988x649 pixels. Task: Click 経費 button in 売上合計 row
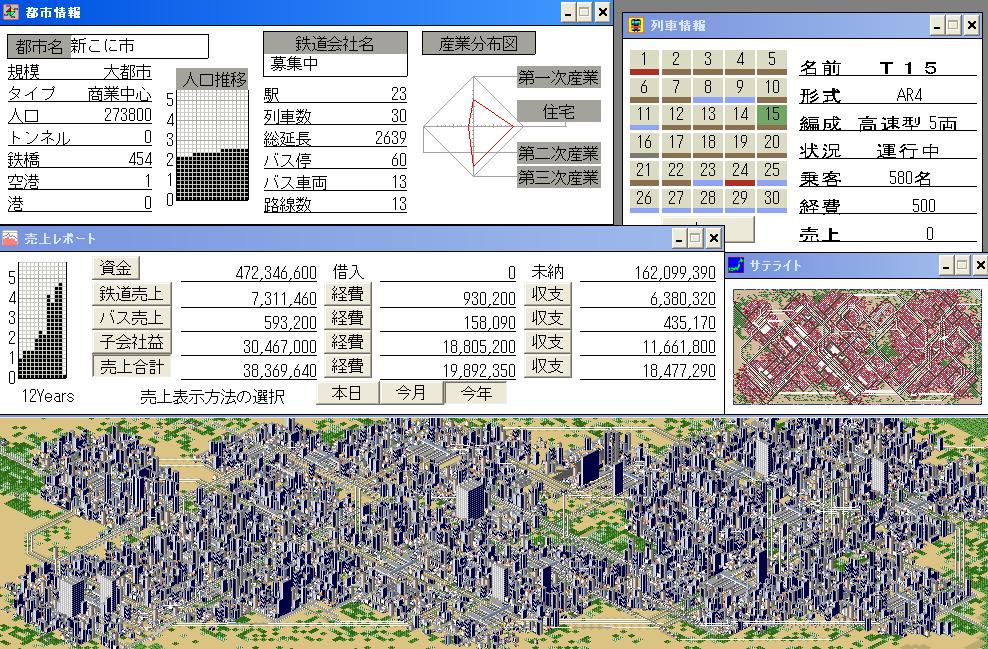tap(348, 365)
